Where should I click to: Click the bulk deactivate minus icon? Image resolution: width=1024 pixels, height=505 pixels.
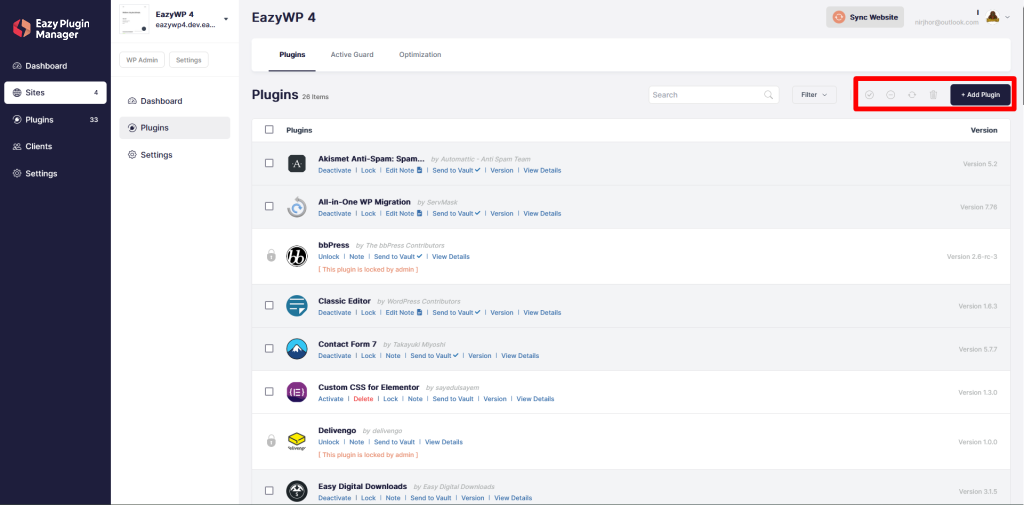point(890,95)
